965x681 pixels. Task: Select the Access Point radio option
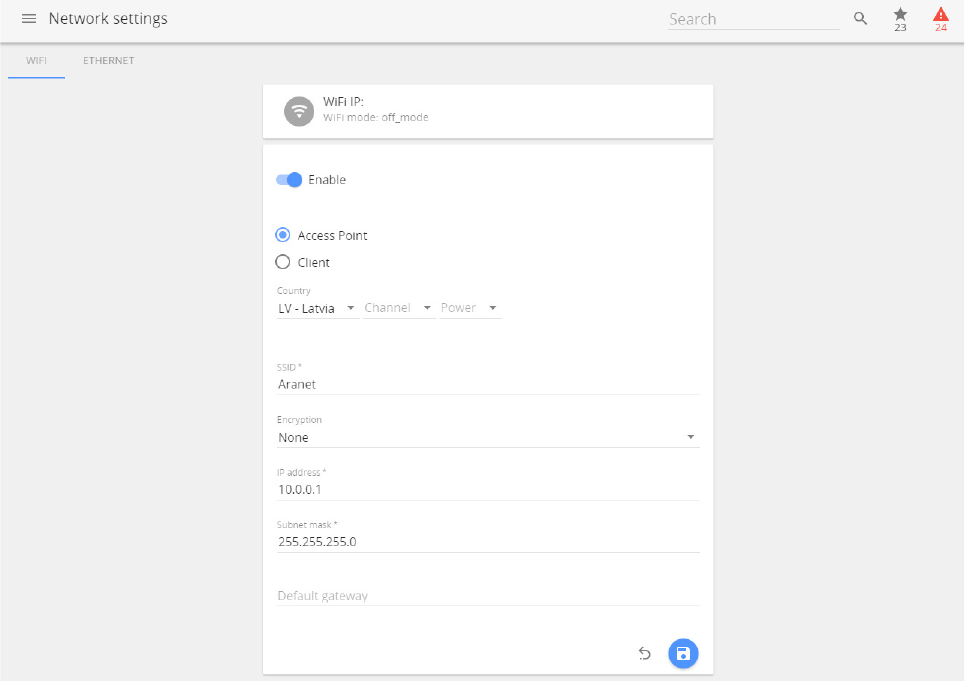pyautogui.click(x=283, y=236)
